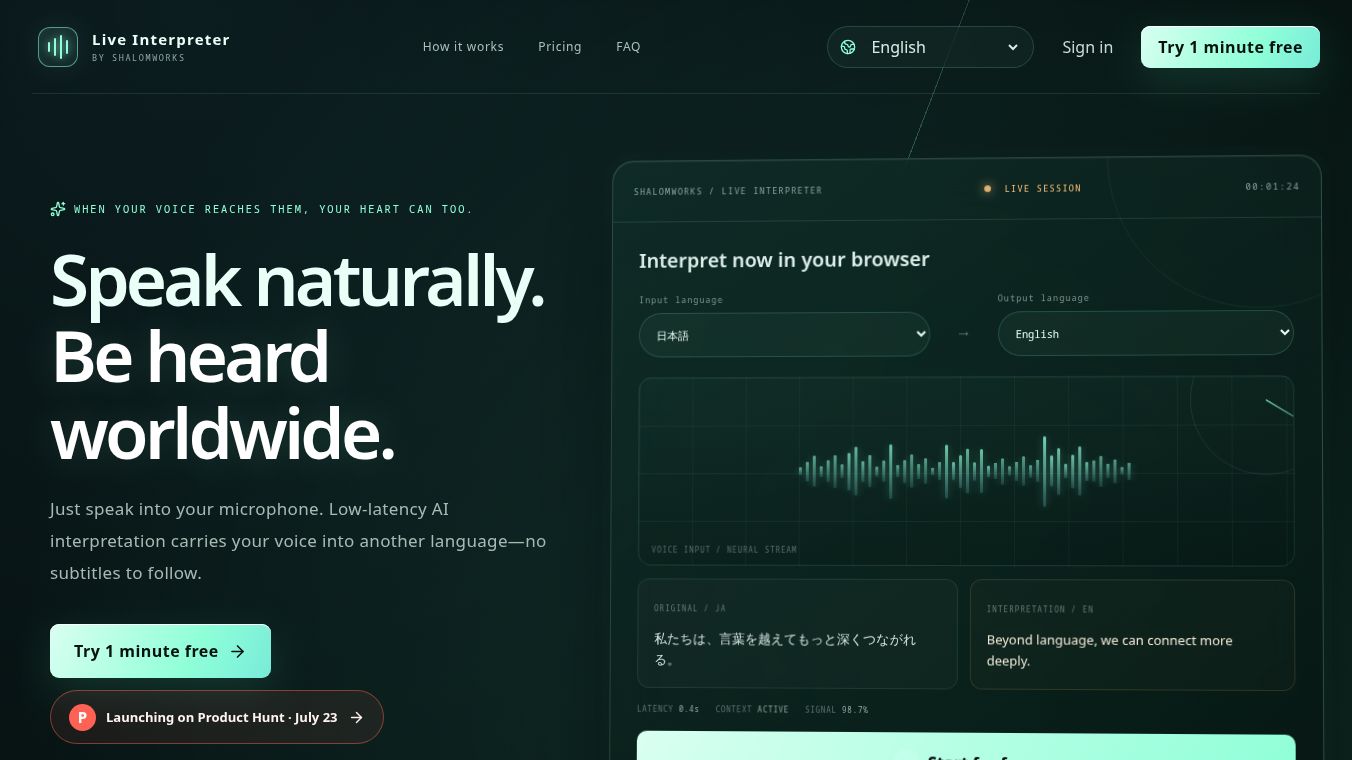Click the SIGNAL 98.7% readout

(837, 709)
